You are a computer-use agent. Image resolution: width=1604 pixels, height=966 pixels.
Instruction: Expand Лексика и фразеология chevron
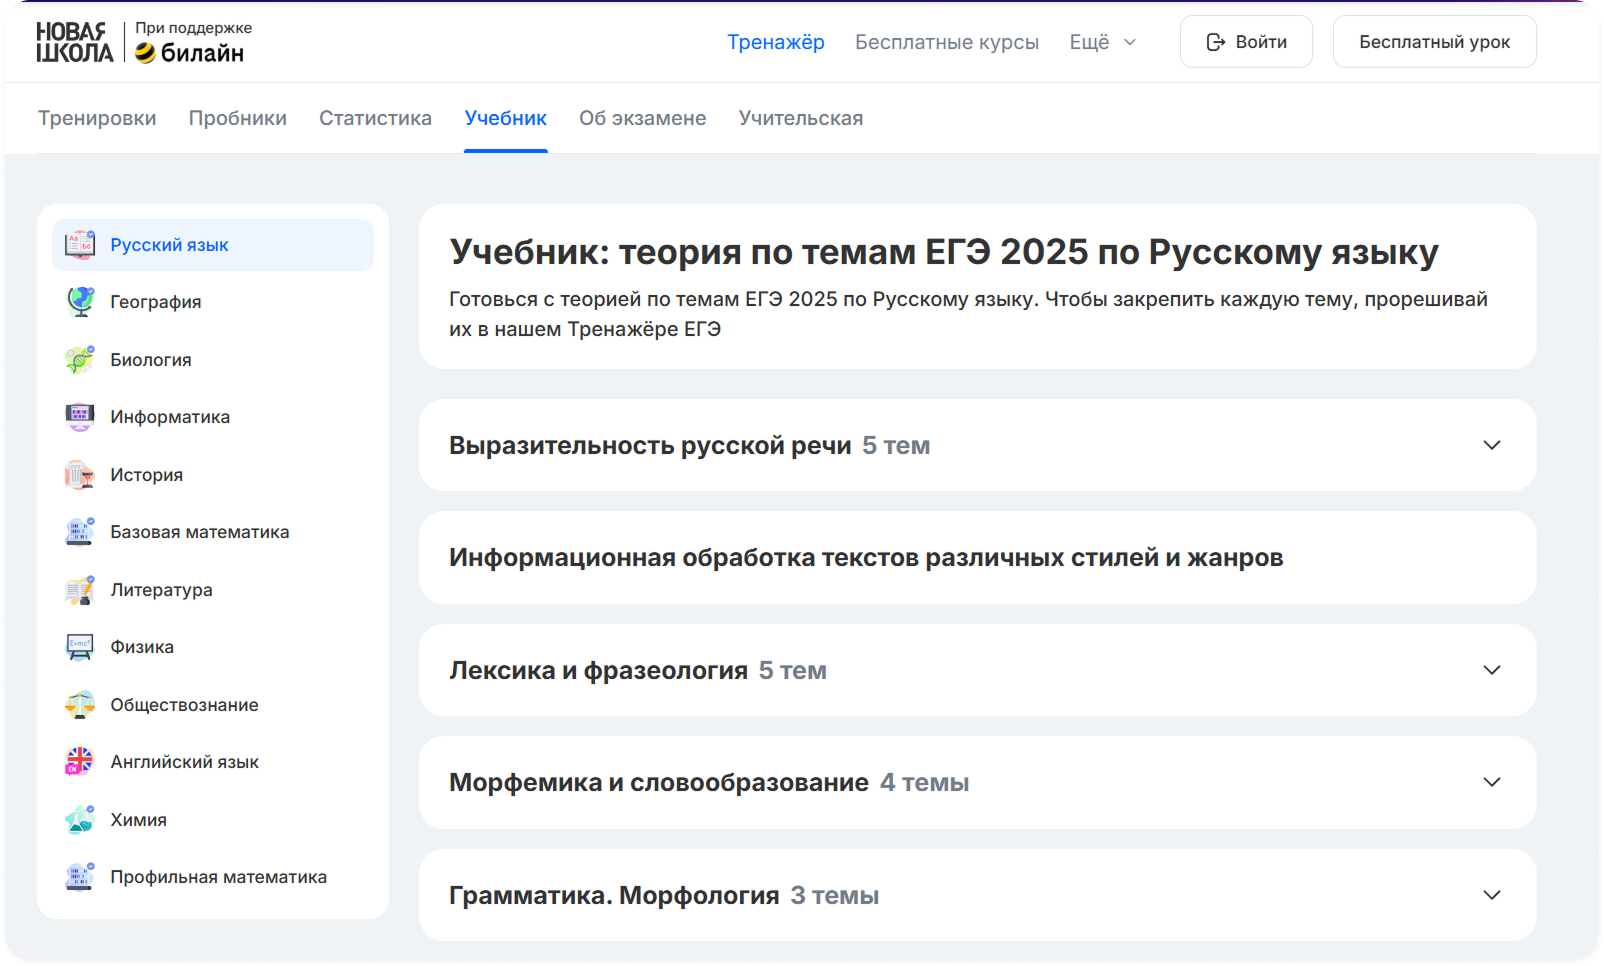[x=1492, y=670]
